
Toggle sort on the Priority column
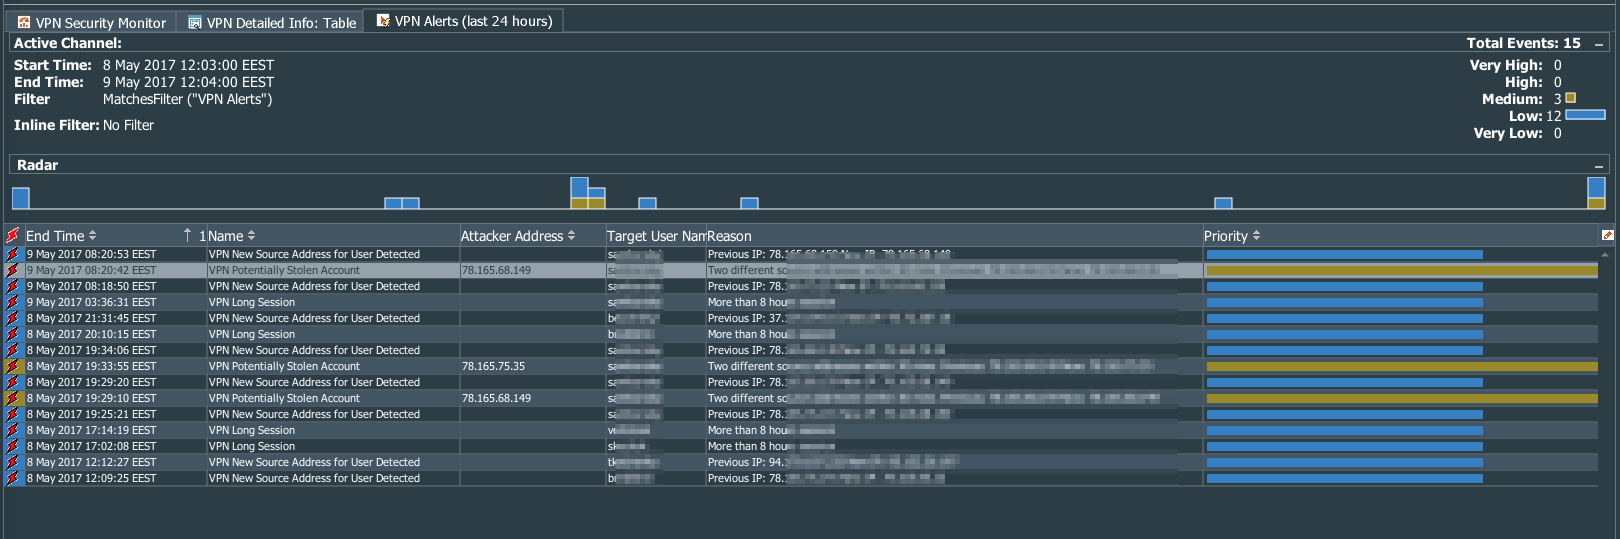pos(1256,236)
